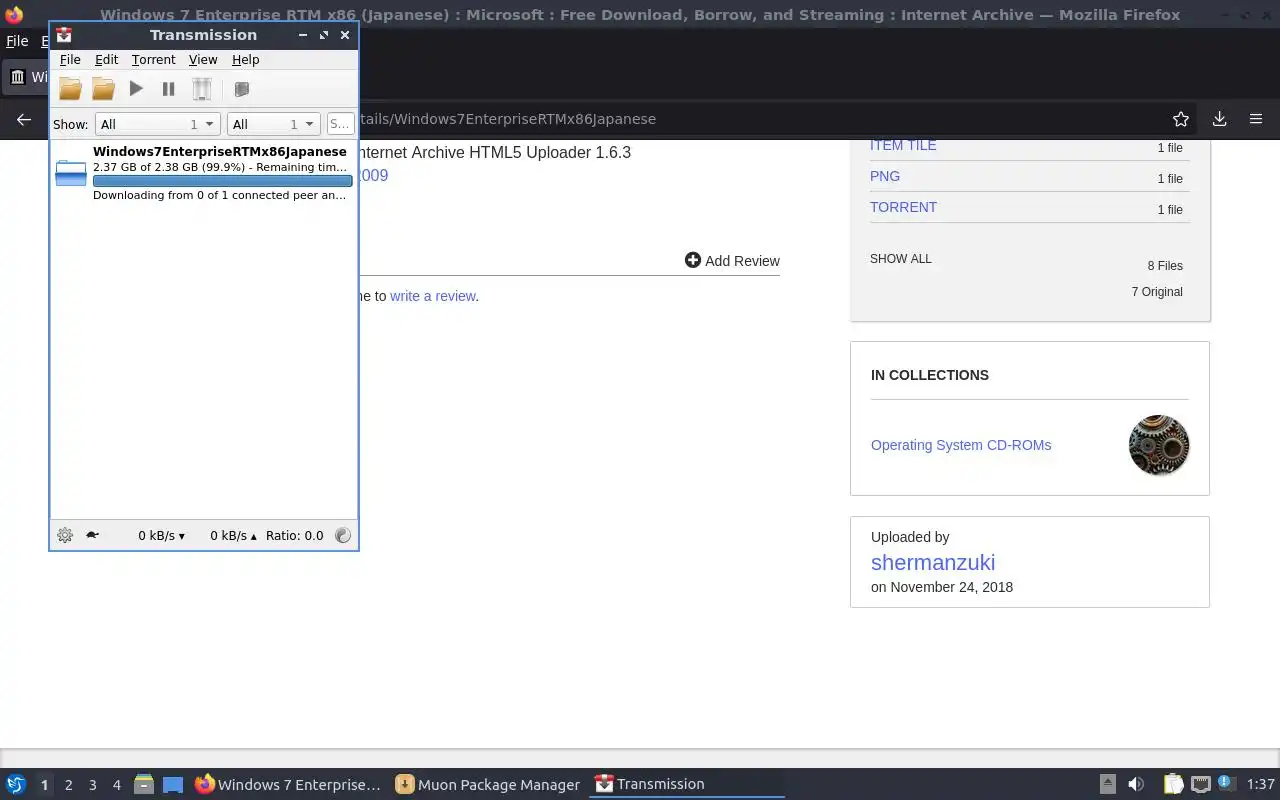
Task: Open clipboard manager tray icon
Action: click(x=1173, y=785)
